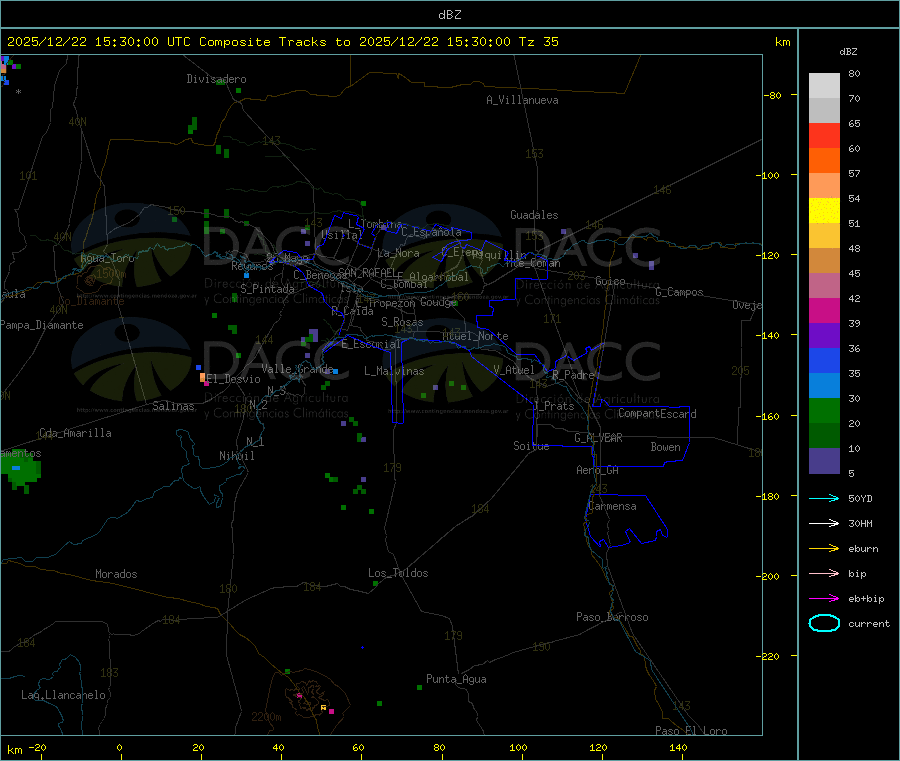Image resolution: width=900 pixels, height=761 pixels.
Task: Click the Valle_Grande place label
Action: coord(297,368)
